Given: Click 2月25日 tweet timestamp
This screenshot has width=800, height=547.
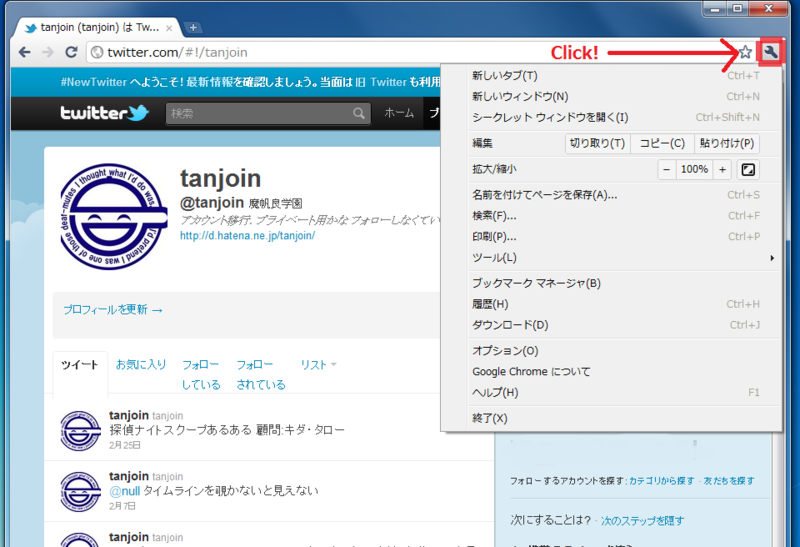Looking at the screenshot, I should pyautogui.click(x=124, y=445).
